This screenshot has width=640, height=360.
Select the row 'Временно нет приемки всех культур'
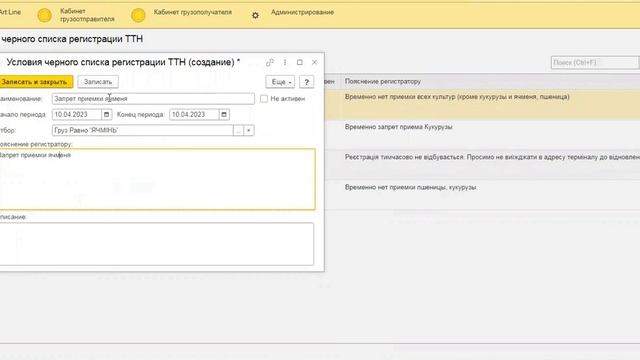pos(482,104)
